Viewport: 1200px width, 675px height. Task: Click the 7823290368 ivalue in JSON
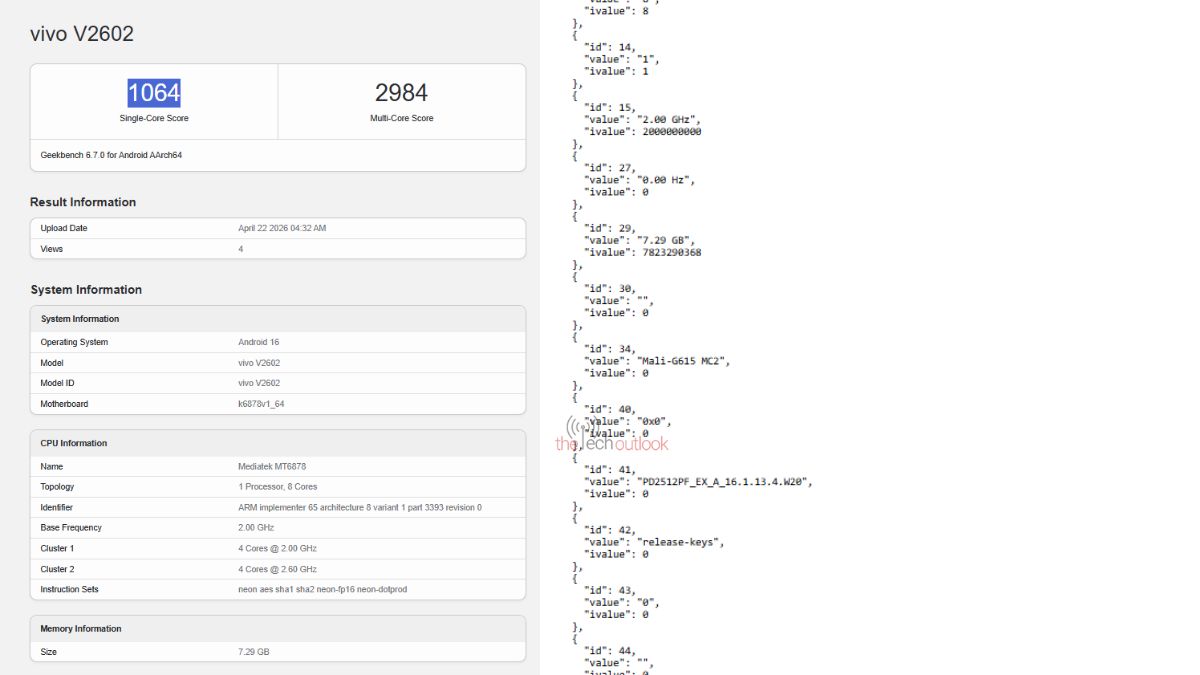click(669, 252)
